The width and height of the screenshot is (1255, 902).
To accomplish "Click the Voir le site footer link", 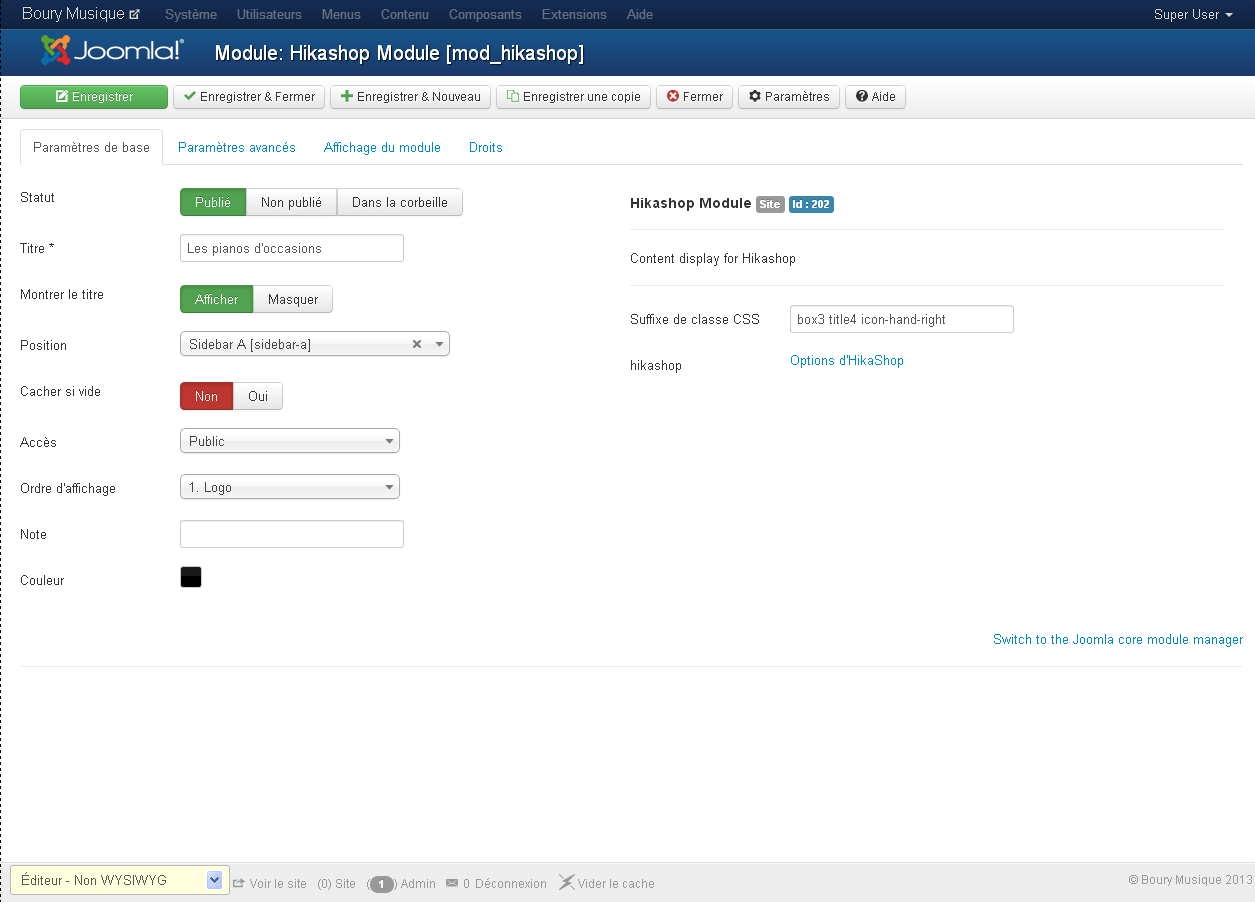I will coord(278,884).
